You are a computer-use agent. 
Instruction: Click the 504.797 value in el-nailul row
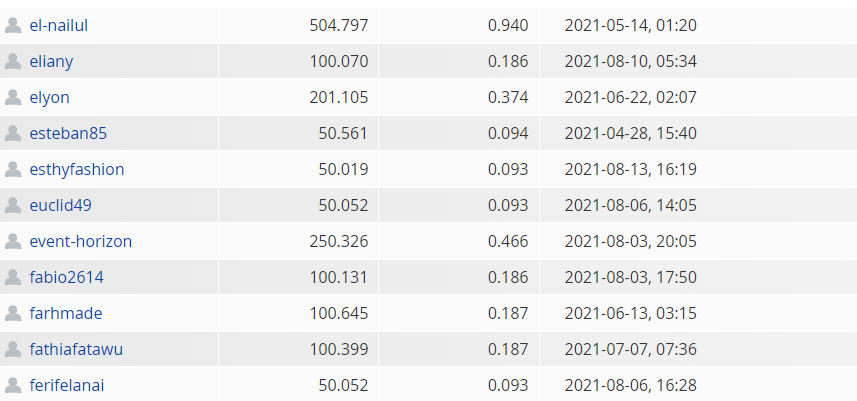[x=339, y=26]
